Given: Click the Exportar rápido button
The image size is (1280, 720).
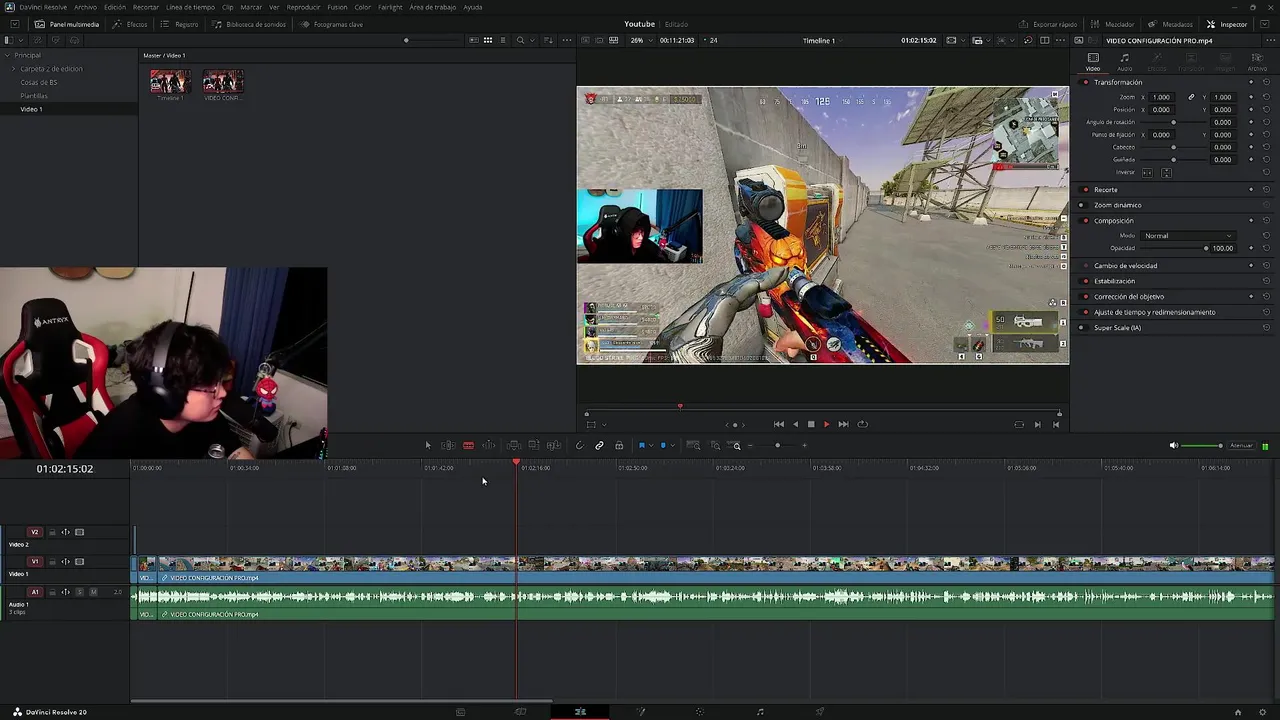Looking at the screenshot, I should tap(1048, 24).
